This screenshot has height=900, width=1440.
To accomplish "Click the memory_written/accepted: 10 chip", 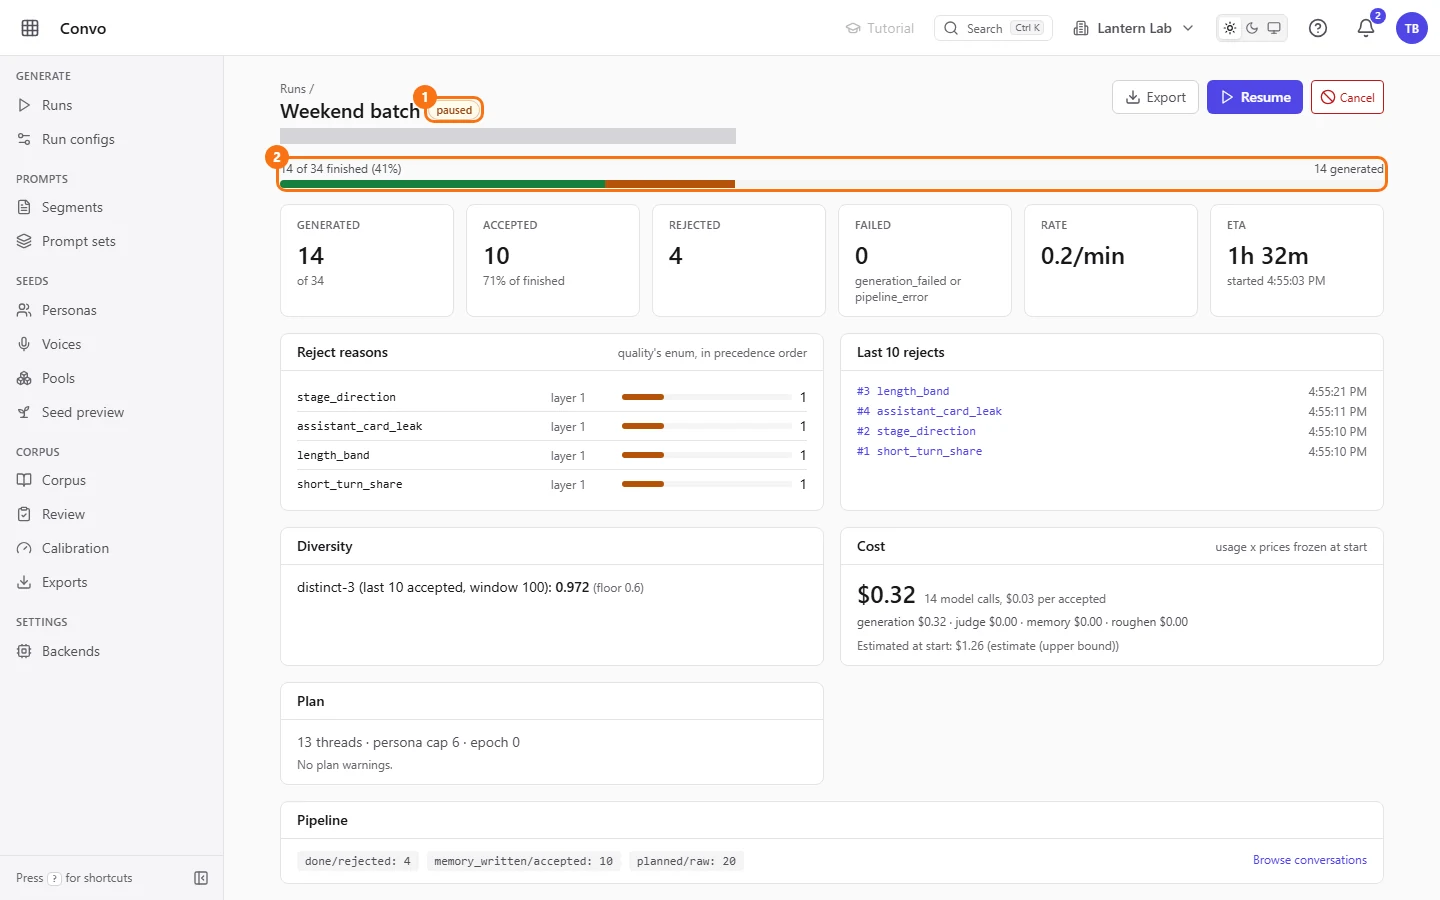I will pos(524,861).
